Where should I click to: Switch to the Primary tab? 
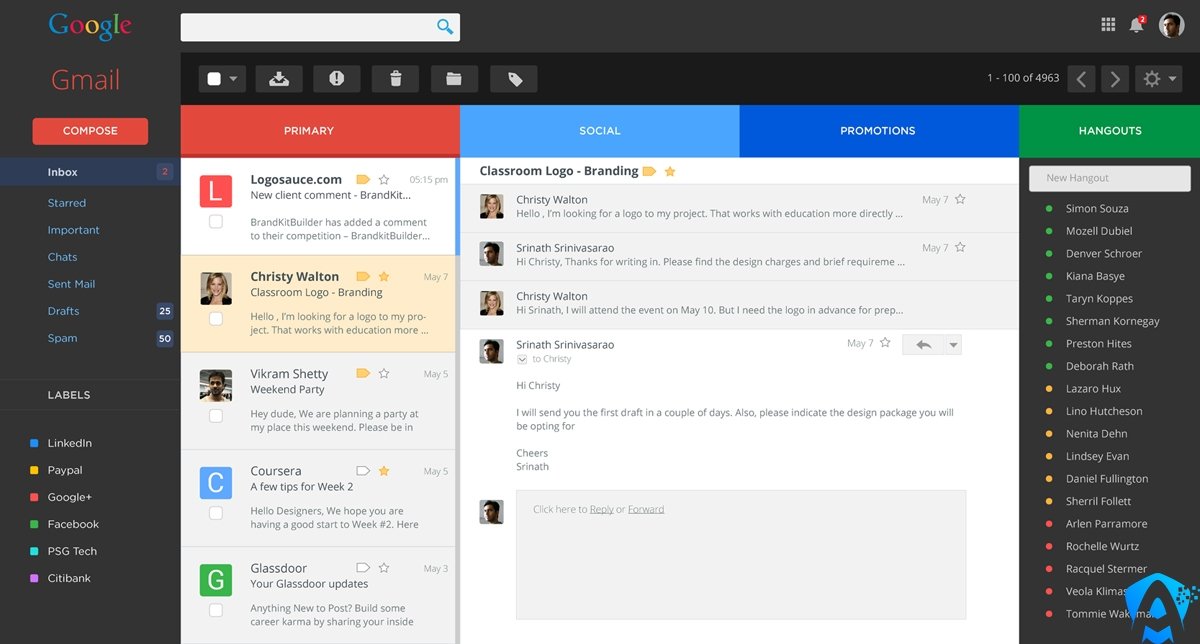tap(320, 131)
